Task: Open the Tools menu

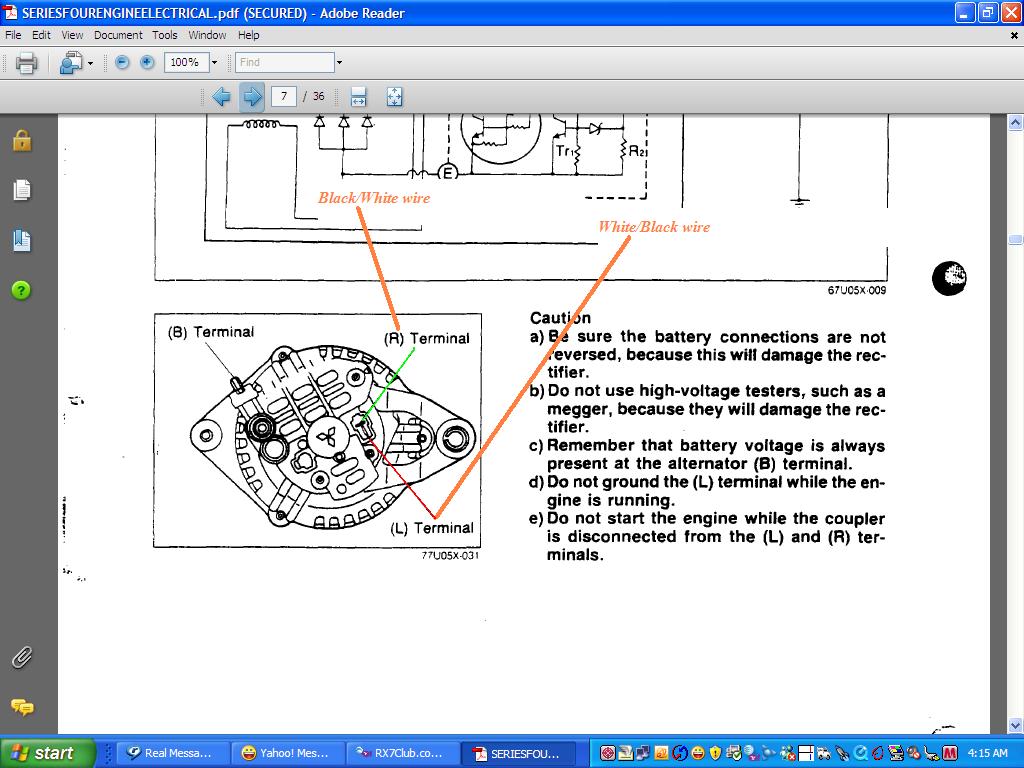Action: 165,35
